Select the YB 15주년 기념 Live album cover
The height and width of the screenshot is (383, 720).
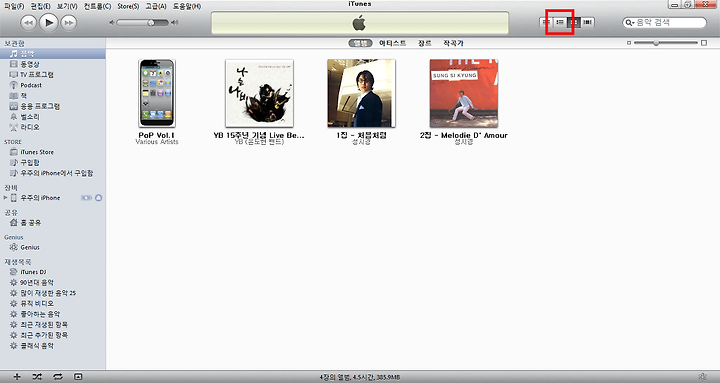point(259,93)
